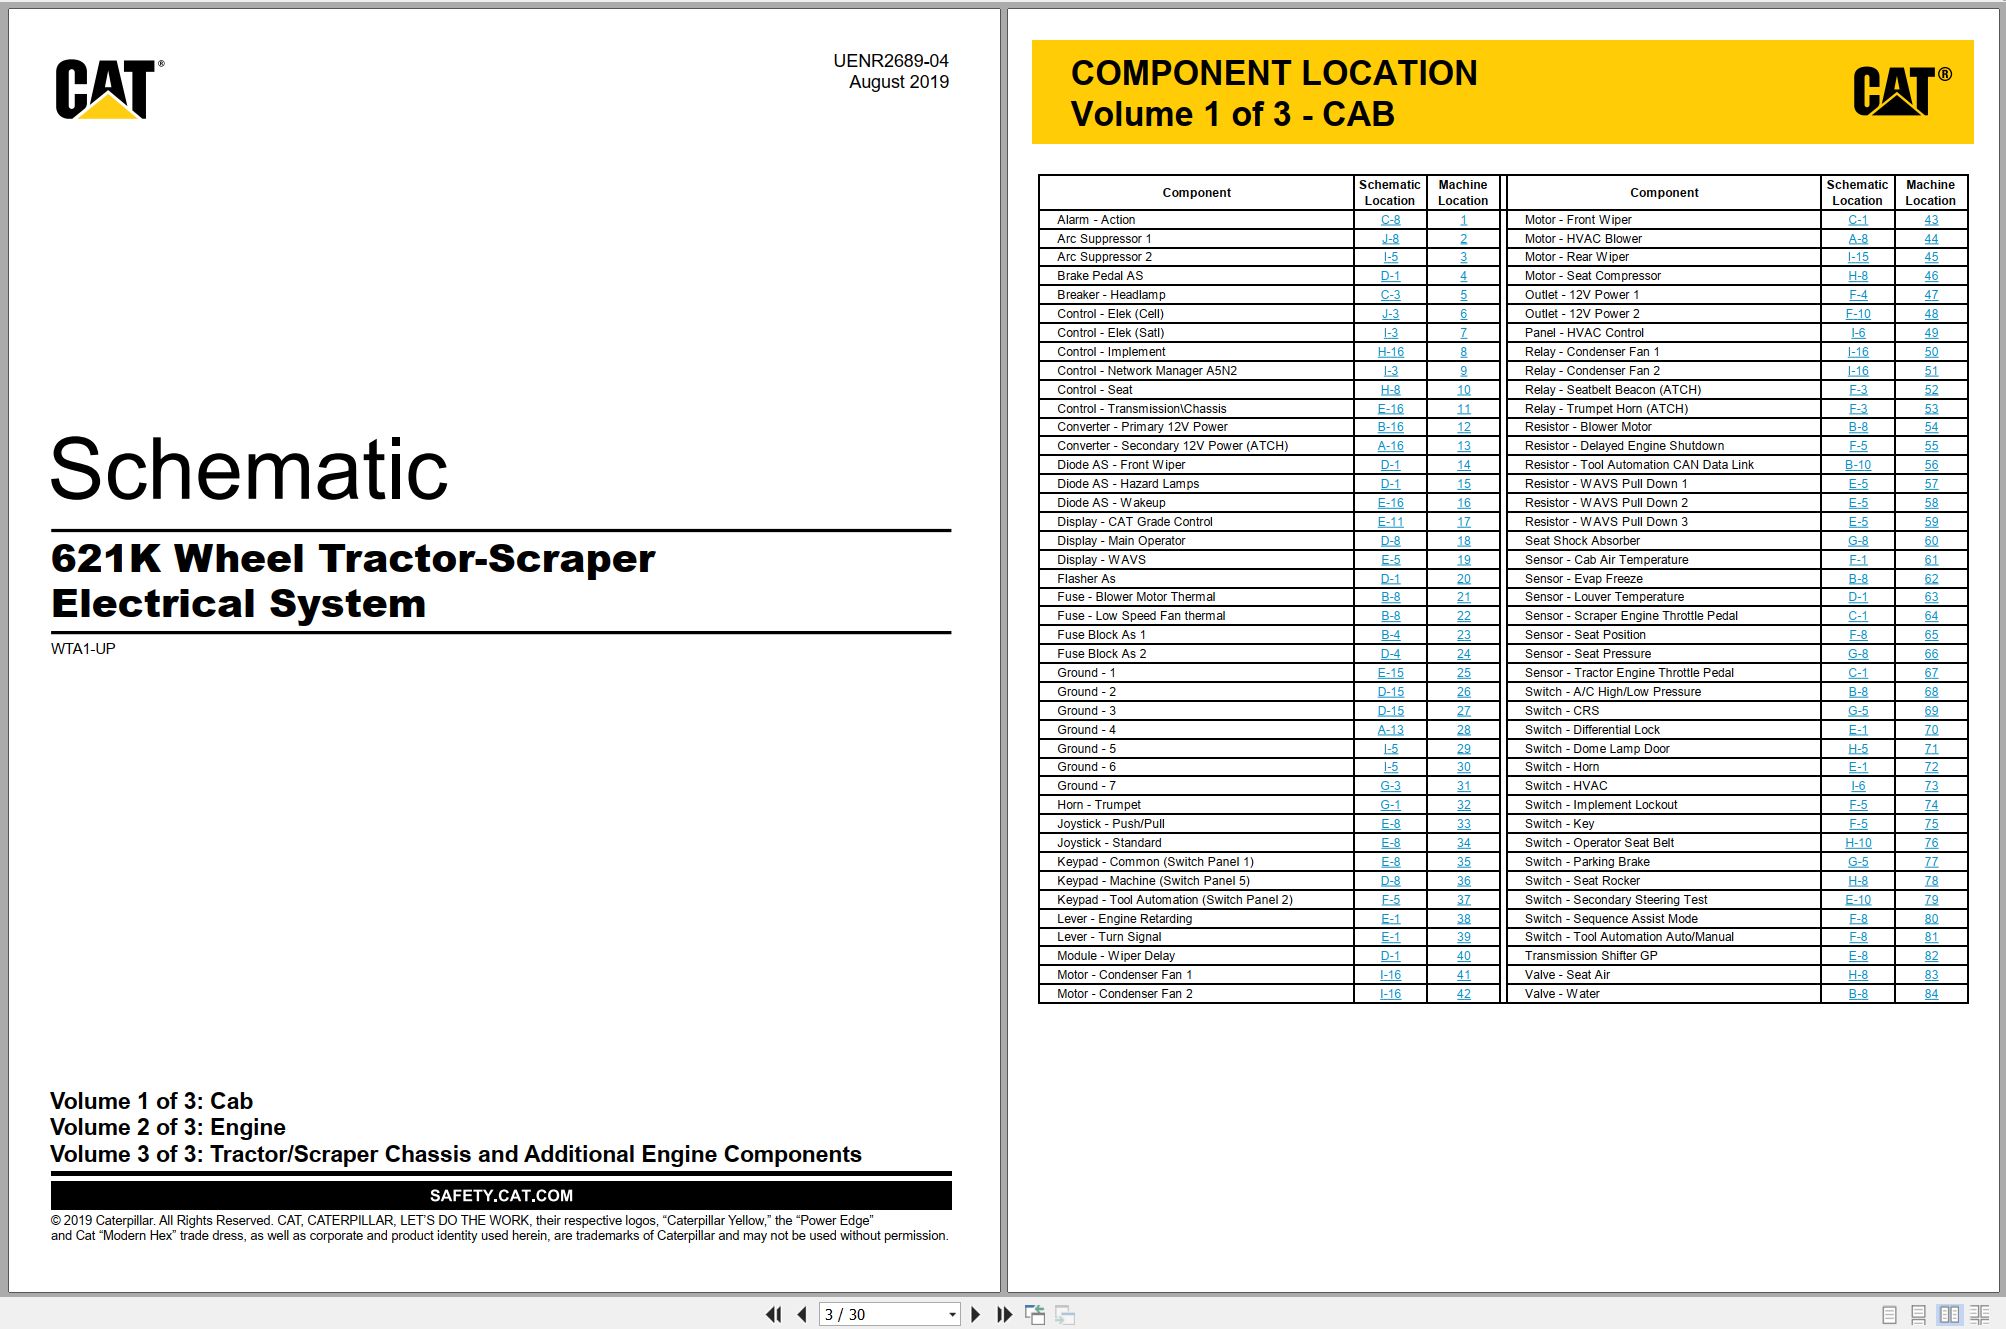Screen dimensions: 2006x1329
Task: Go to the previous page
Action: click(802, 1314)
